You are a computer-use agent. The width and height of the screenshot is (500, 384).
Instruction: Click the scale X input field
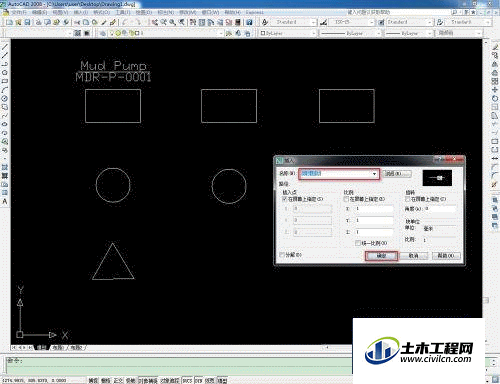(374, 209)
